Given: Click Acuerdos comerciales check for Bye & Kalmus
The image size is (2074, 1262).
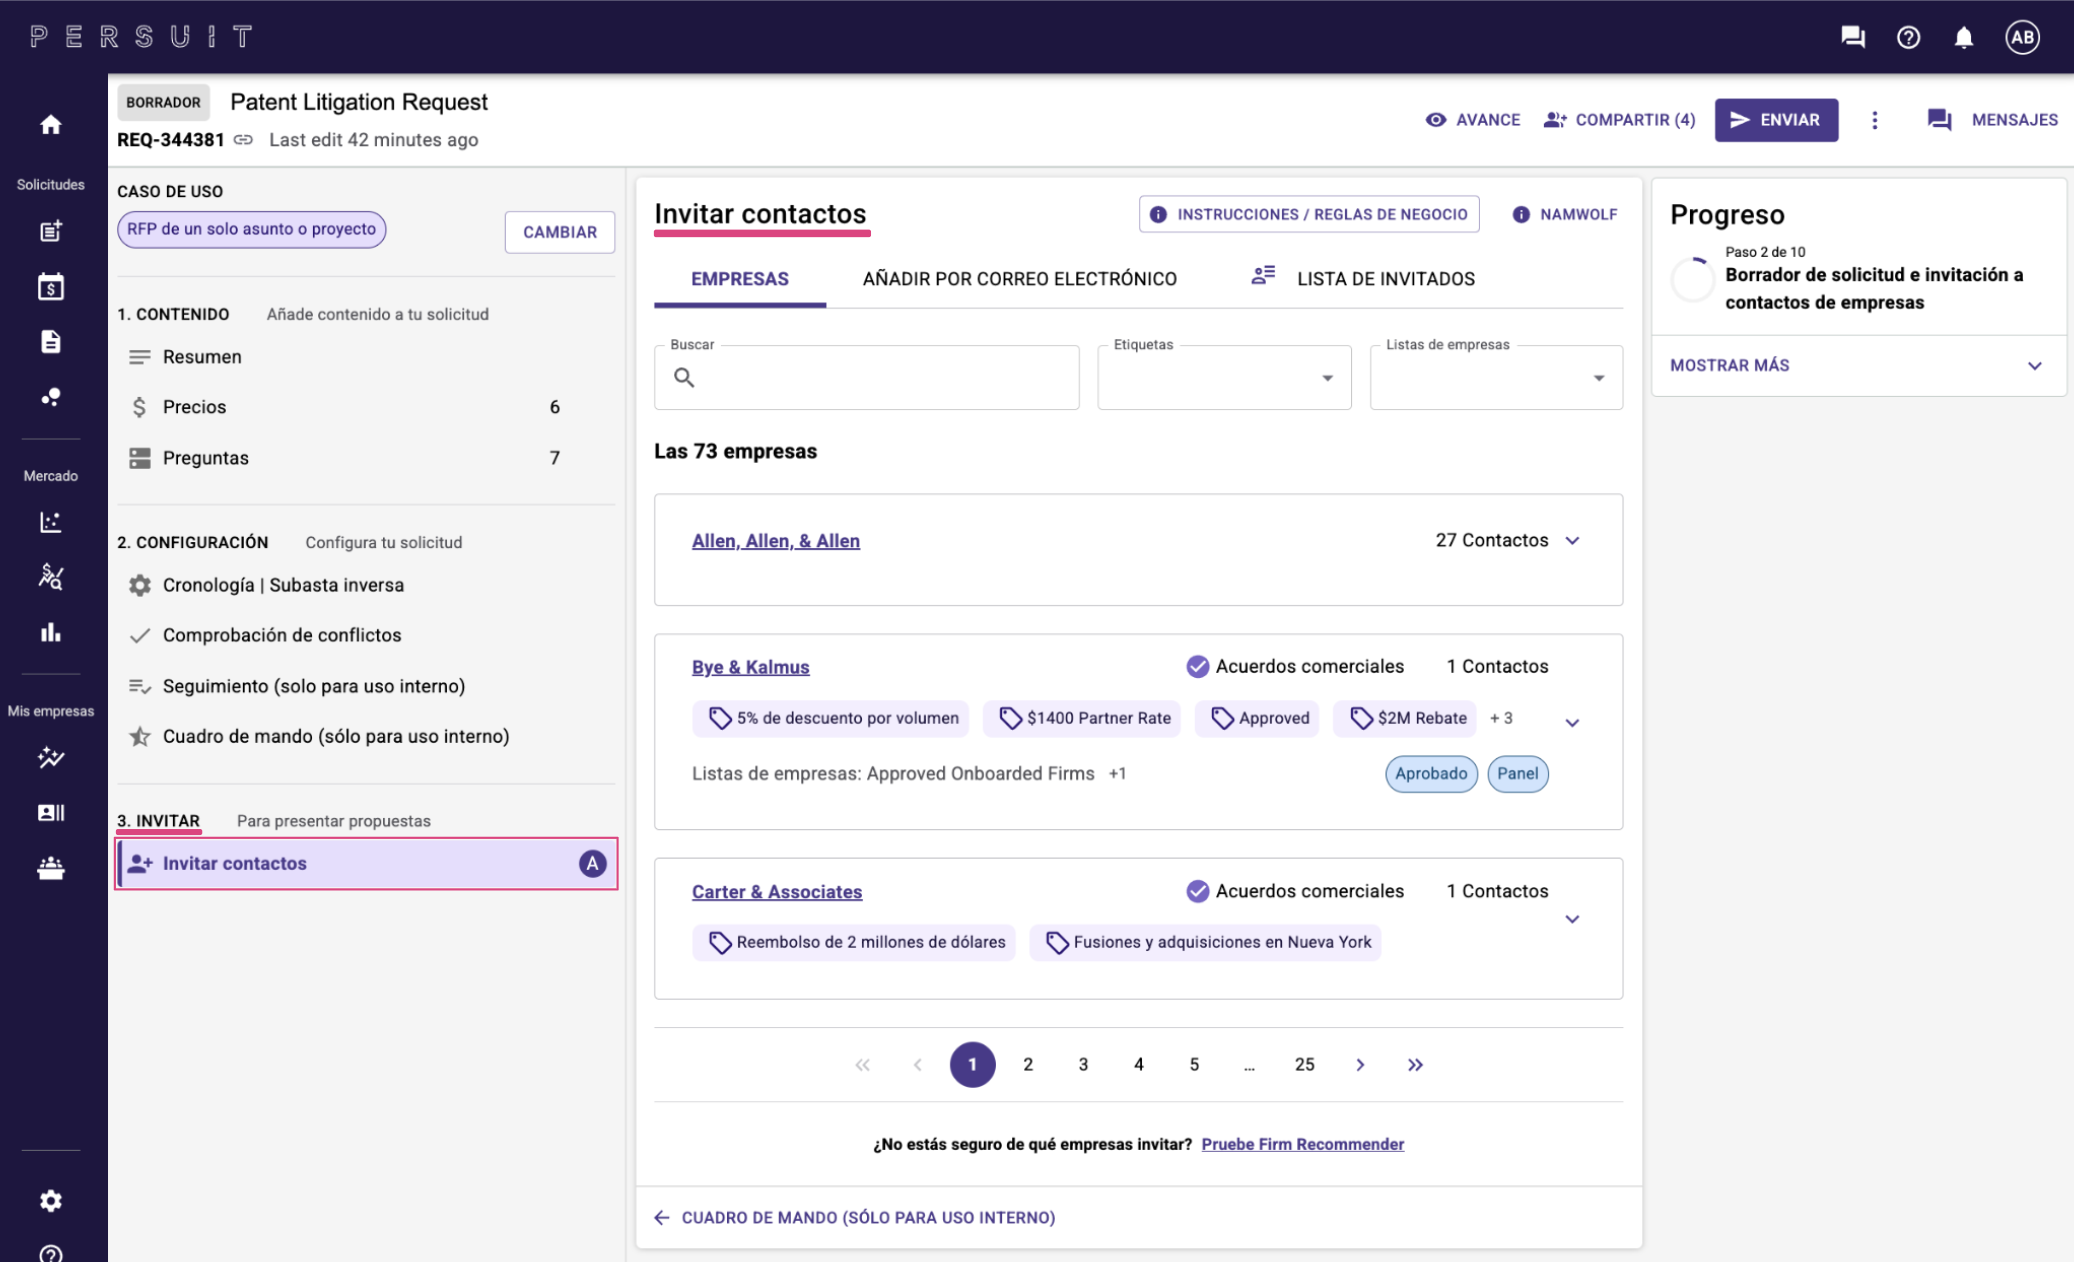Looking at the screenshot, I should point(1197,666).
